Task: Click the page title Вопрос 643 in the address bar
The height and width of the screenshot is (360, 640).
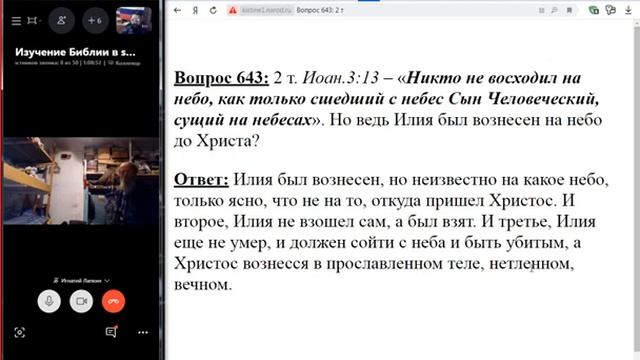Action: coord(320,10)
